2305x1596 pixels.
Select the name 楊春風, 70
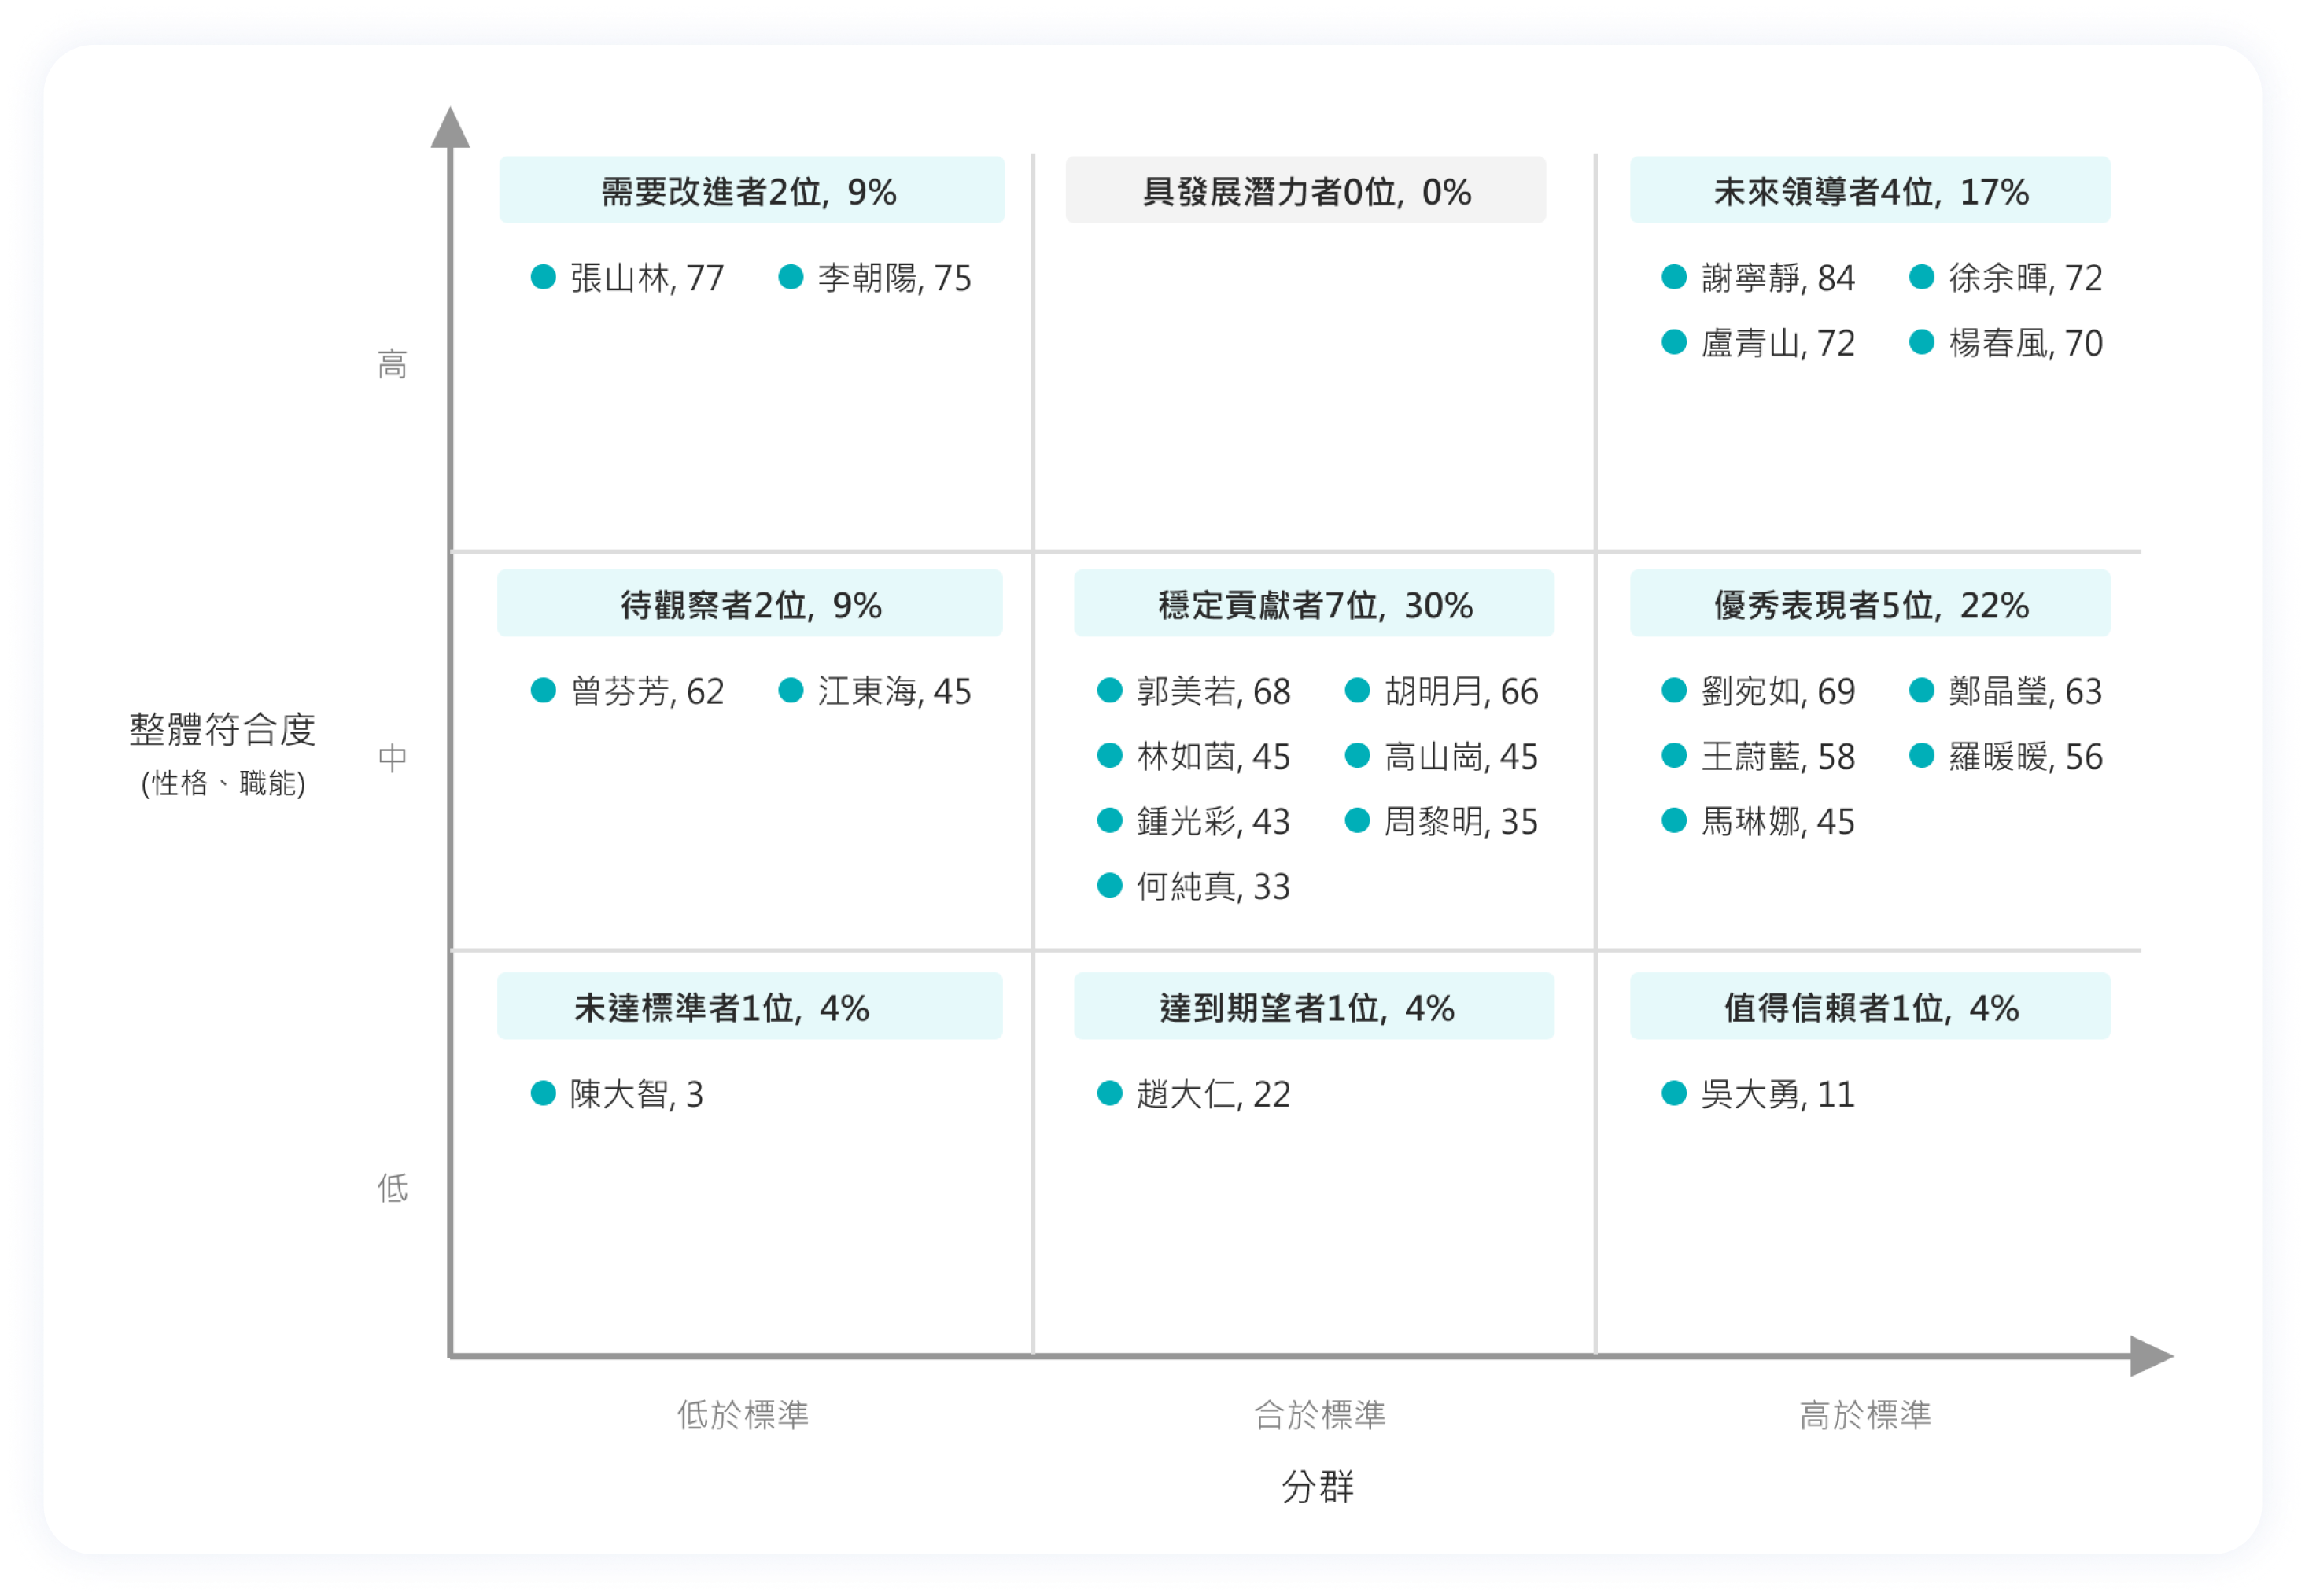coord(2025,343)
